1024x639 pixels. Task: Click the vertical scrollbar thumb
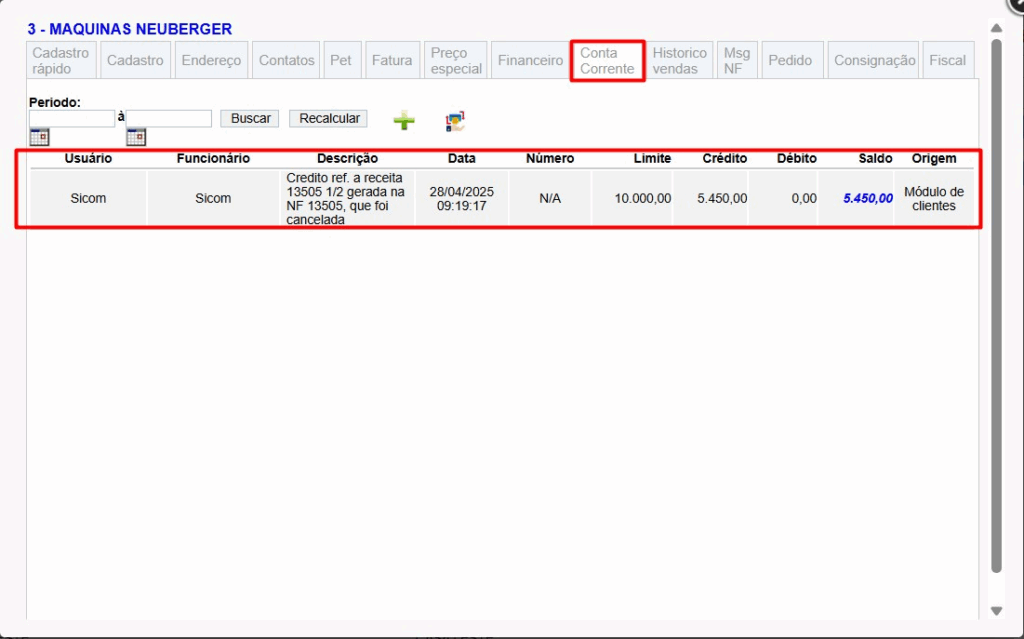996,306
